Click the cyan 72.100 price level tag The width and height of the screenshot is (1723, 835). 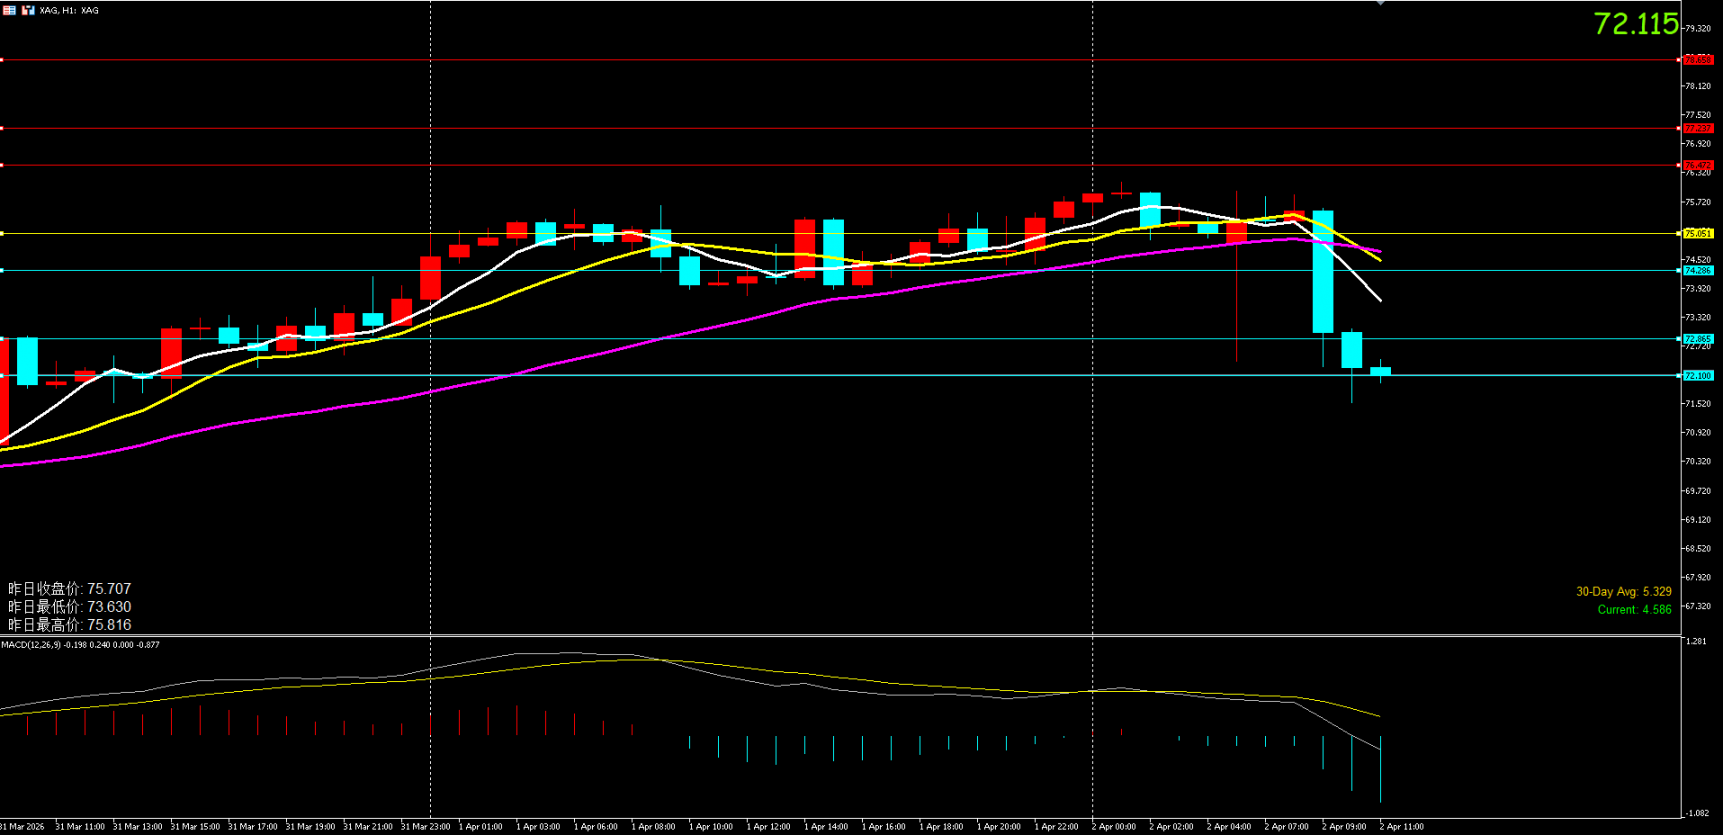pyautogui.click(x=1697, y=376)
